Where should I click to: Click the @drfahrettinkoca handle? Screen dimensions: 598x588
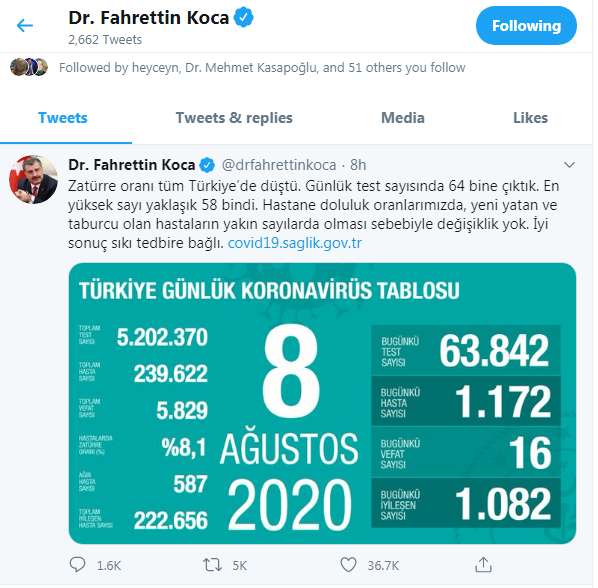coord(279,165)
